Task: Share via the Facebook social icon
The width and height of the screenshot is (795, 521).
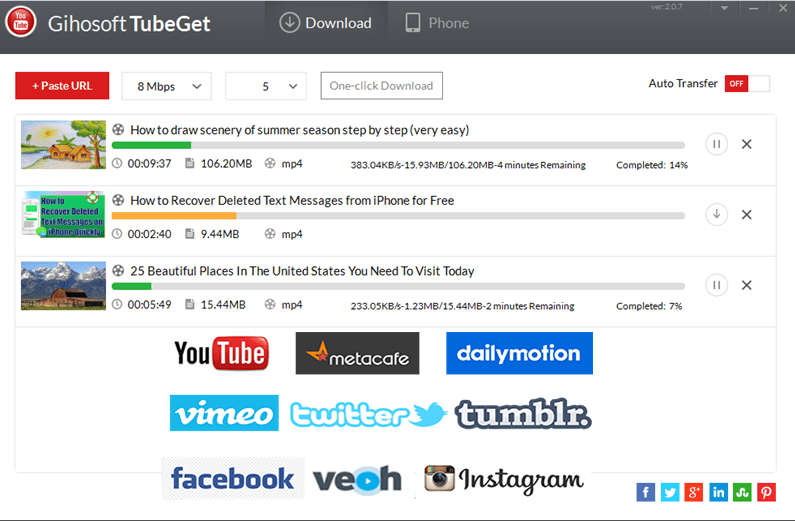Action: coord(645,492)
